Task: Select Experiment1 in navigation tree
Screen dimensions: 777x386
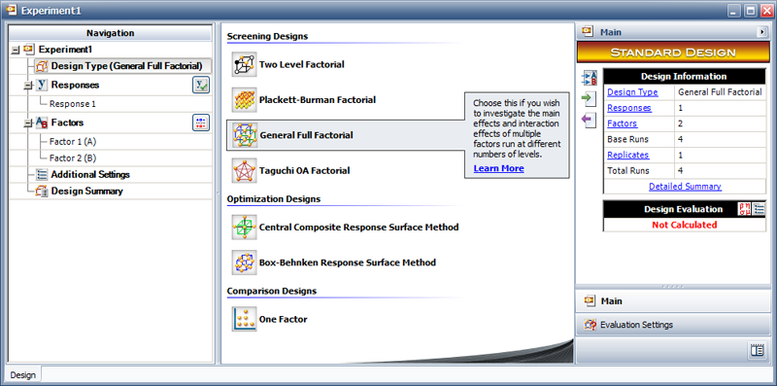Action: pos(65,50)
